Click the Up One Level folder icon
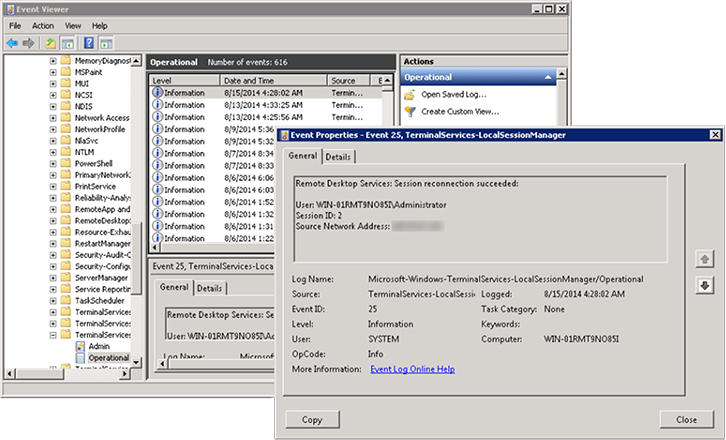Viewport: 726px width, 440px height. point(50,43)
